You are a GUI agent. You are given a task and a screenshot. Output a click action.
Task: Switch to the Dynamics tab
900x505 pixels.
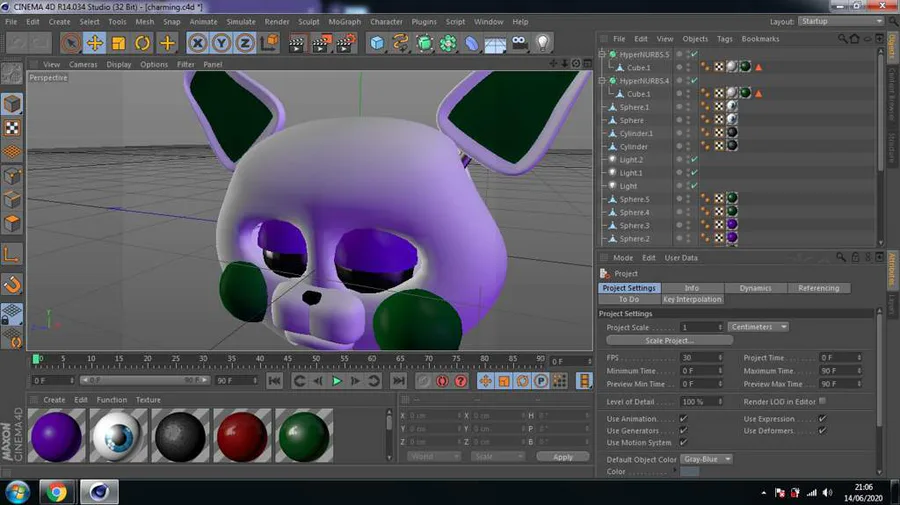tap(755, 288)
